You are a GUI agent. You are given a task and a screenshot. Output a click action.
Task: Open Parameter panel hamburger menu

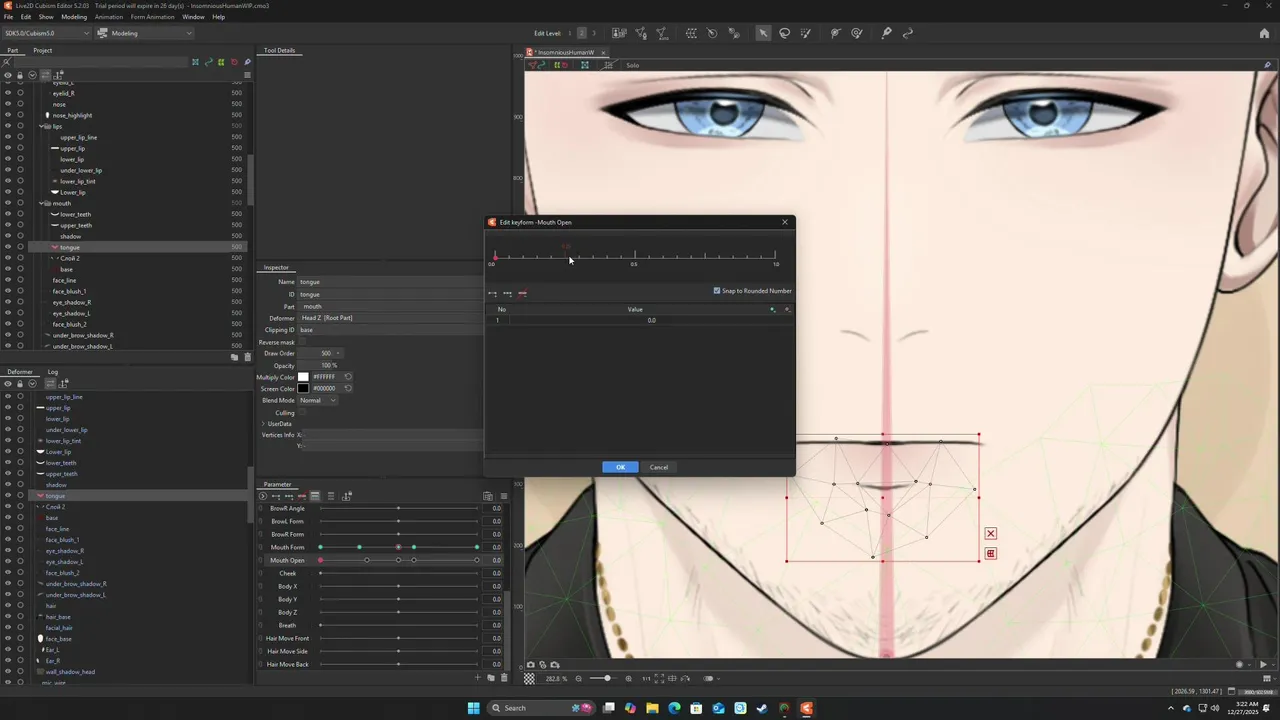pos(504,496)
